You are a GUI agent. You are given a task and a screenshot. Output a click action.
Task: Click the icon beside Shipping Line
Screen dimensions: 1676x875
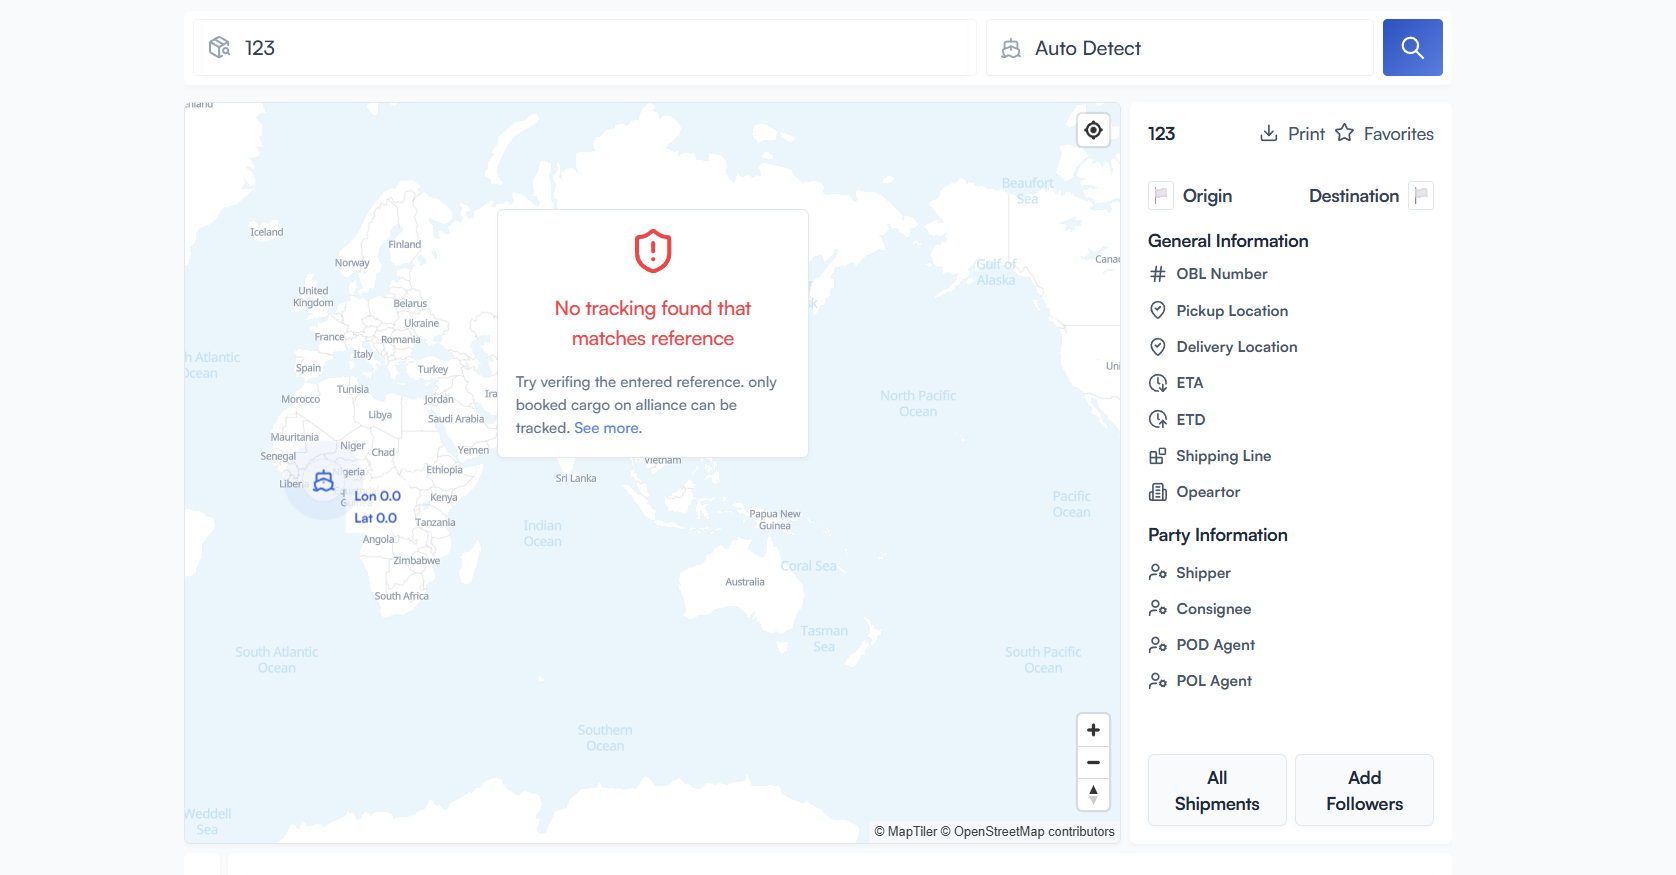(x=1158, y=456)
